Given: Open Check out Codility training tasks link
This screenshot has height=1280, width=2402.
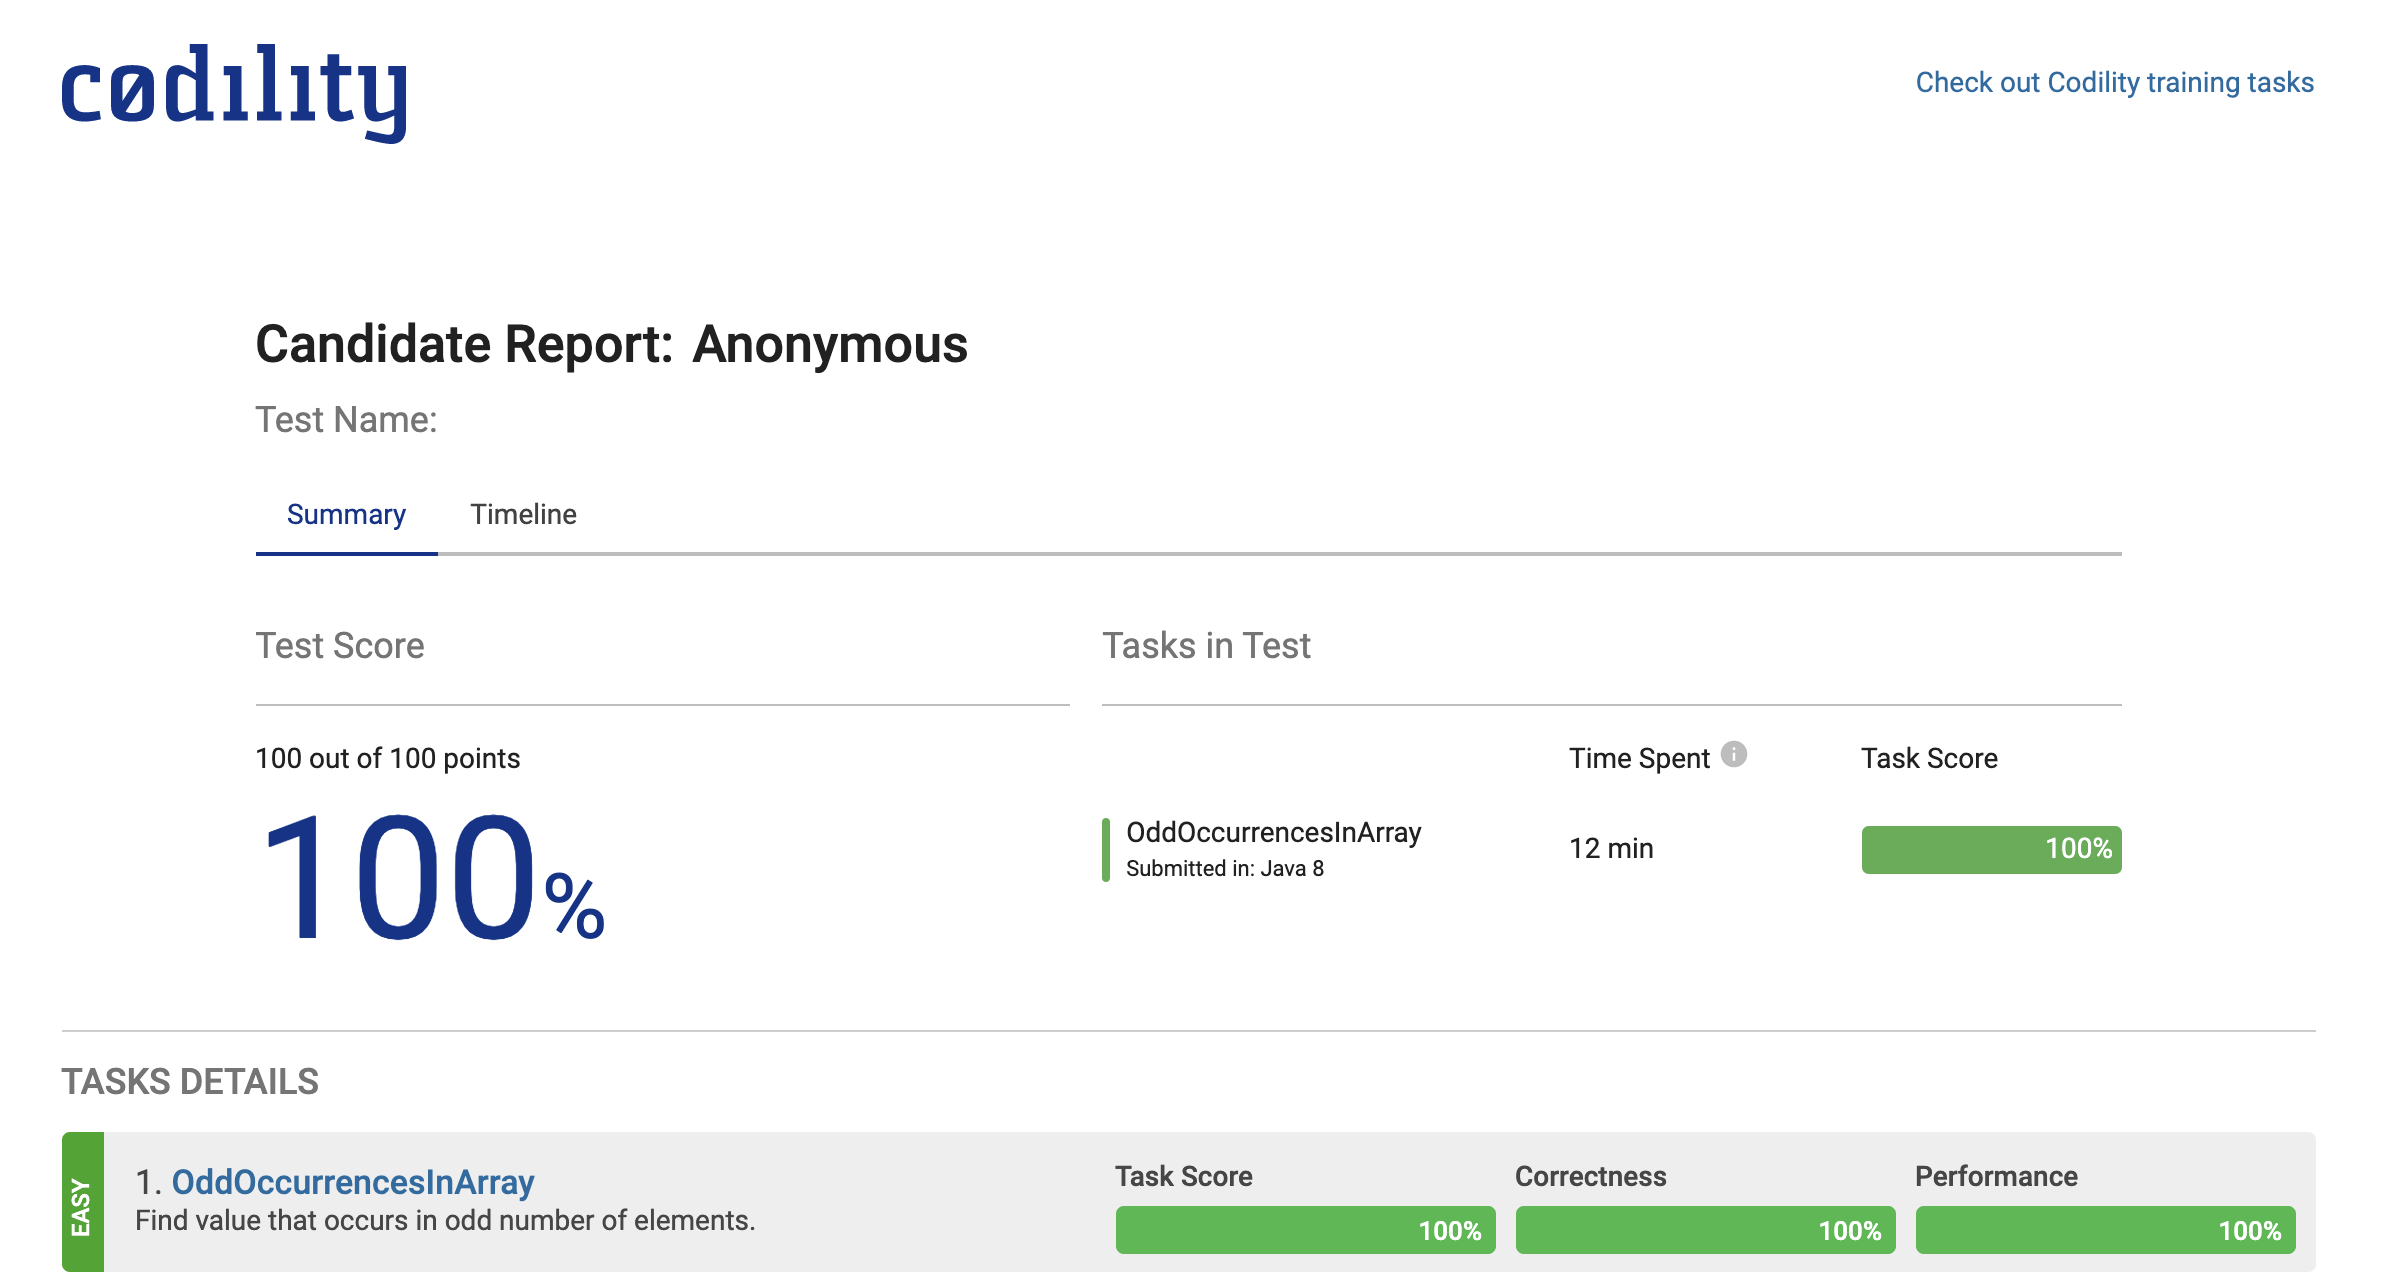Looking at the screenshot, I should (x=2114, y=82).
